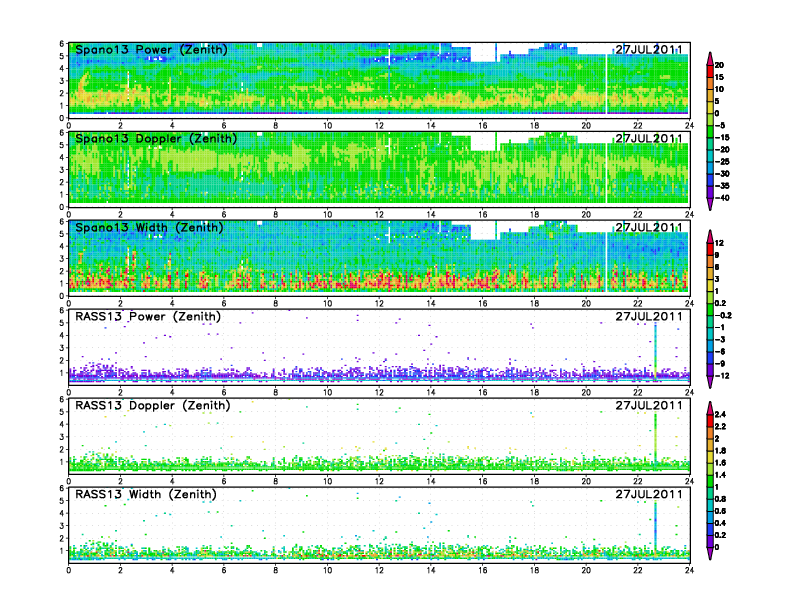Screen dimensions: 792x612
Task: Click the "-9" label on the middle colorbar
Action: coord(720,364)
